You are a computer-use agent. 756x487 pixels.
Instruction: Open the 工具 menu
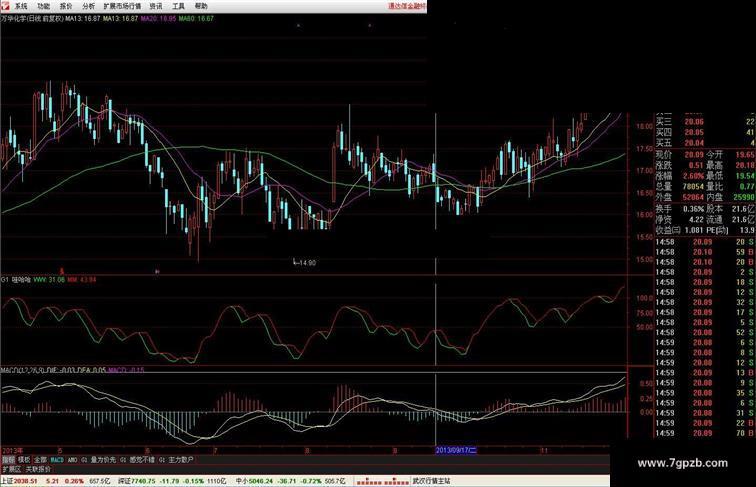point(178,6)
